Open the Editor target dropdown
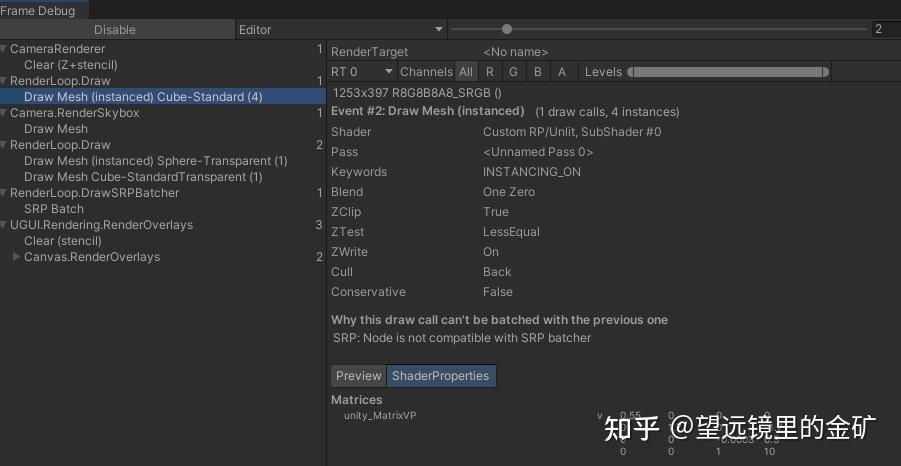Image resolution: width=901 pixels, height=466 pixels. click(x=341, y=30)
